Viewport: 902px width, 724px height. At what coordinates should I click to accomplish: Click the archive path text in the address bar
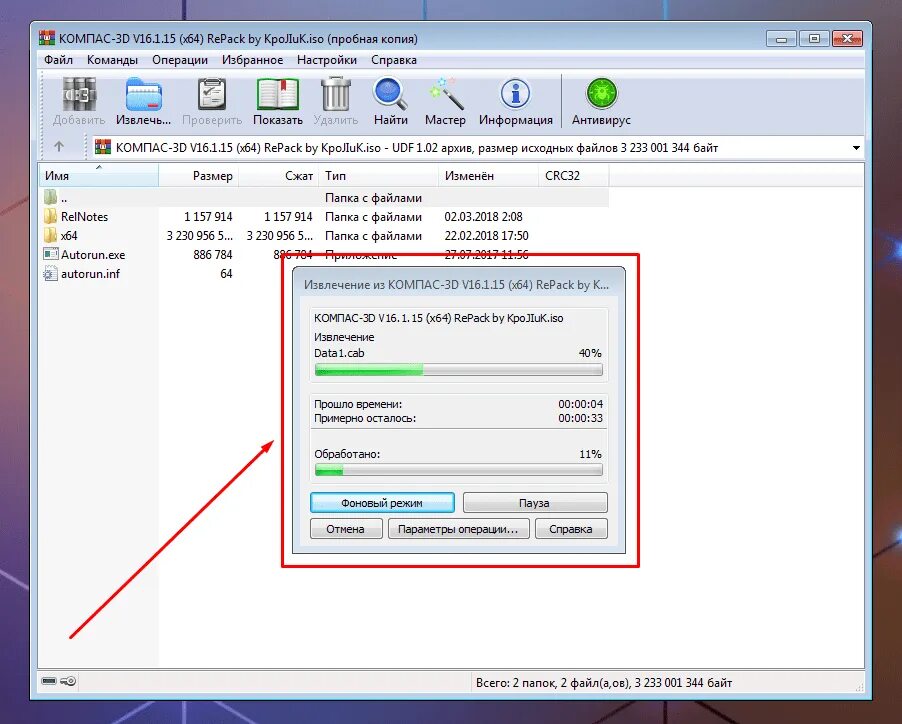[x=417, y=148]
